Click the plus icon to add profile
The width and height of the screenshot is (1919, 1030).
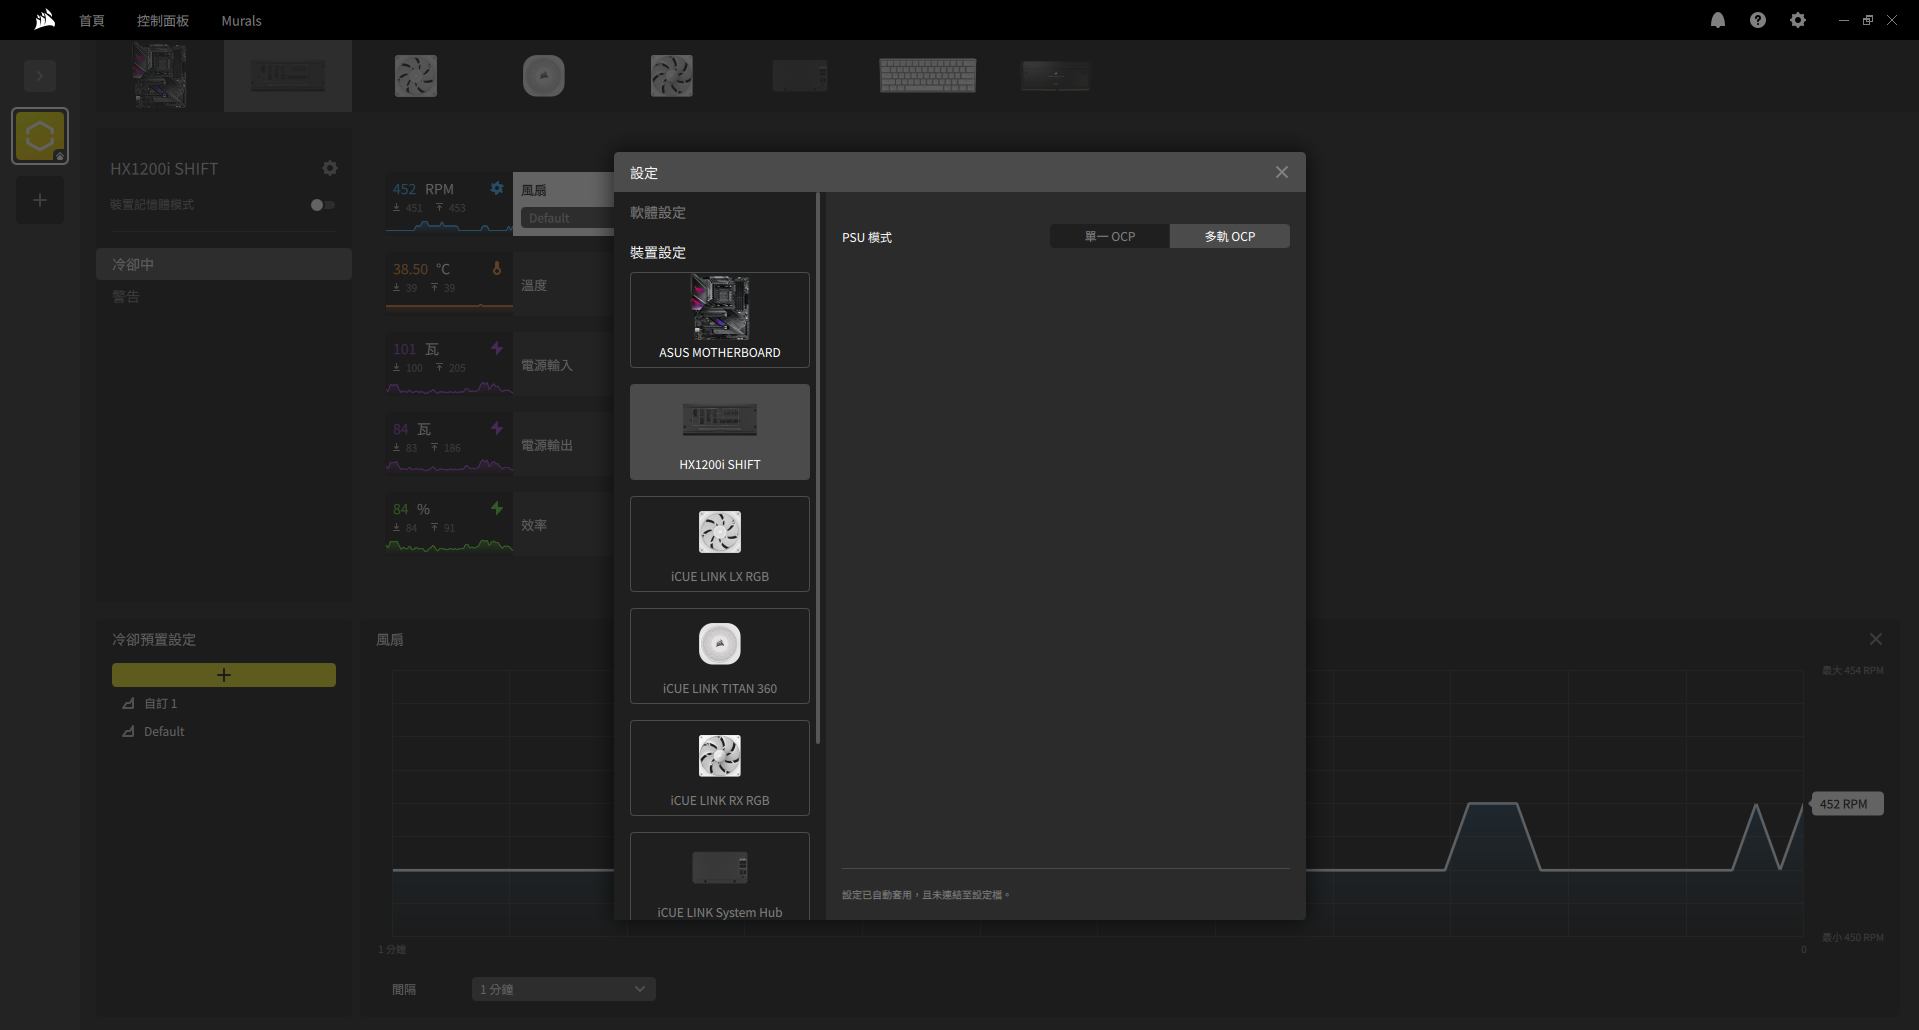(x=40, y=200)
